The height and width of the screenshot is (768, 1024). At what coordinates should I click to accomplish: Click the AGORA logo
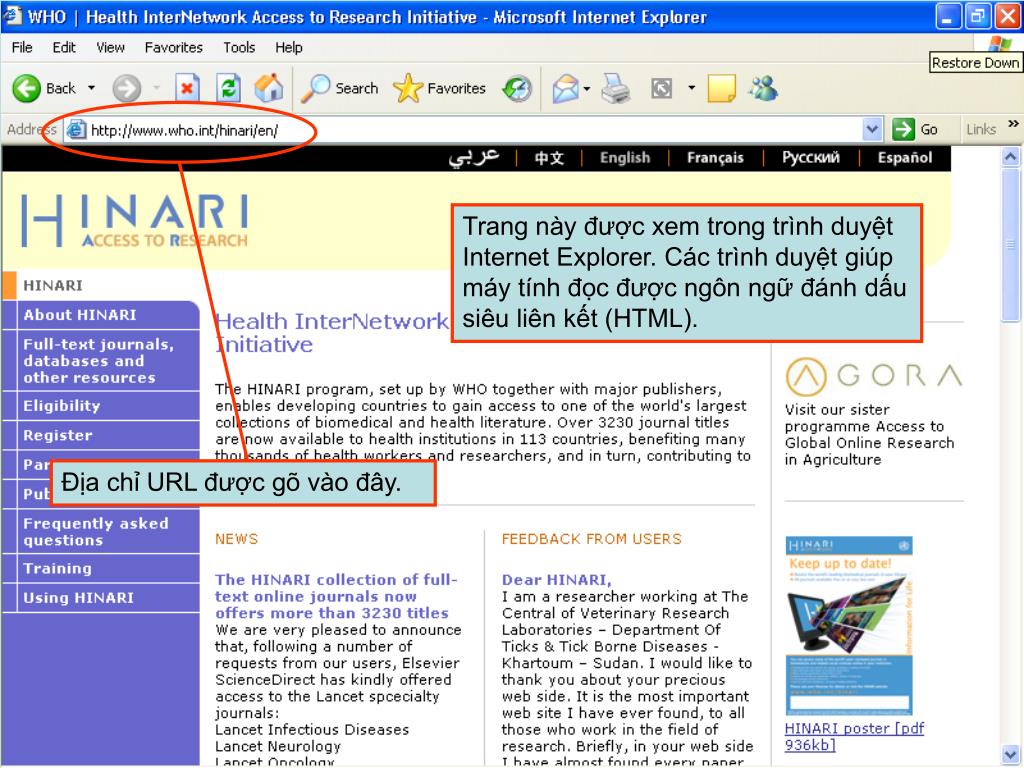(x=873, y=376)
